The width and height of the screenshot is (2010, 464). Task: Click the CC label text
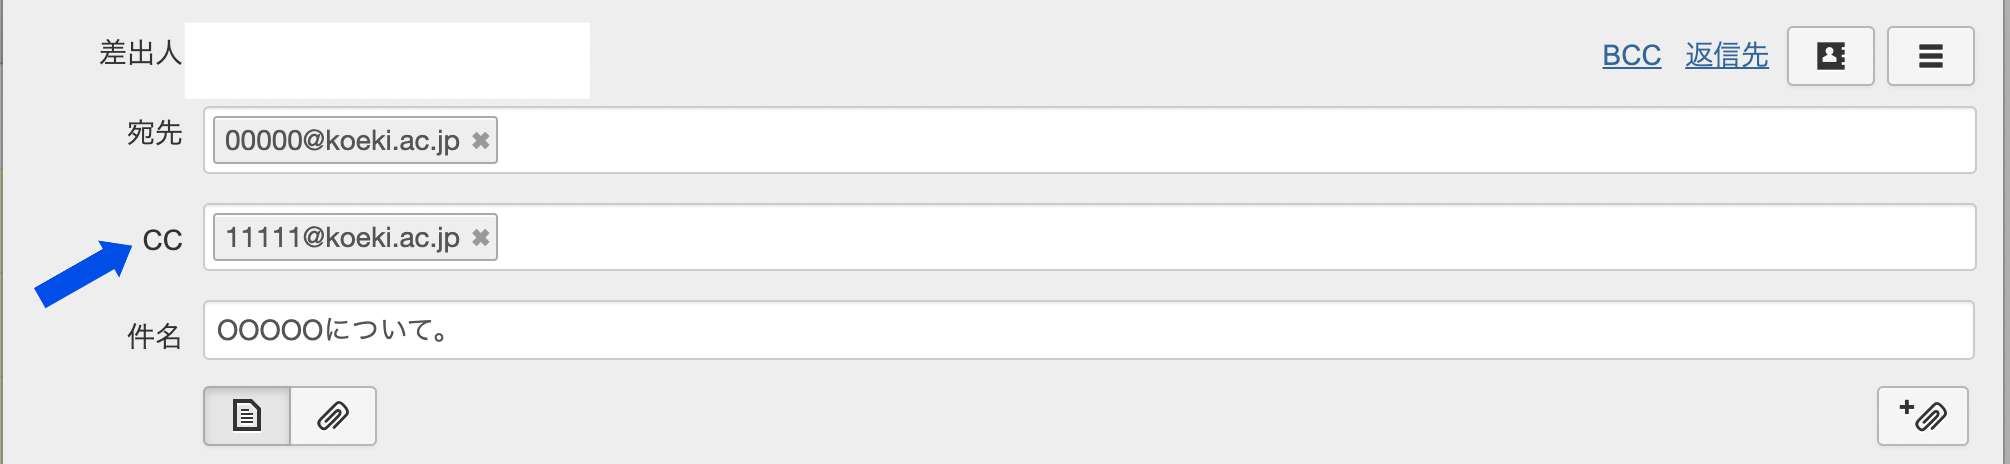tap(162, 240)
